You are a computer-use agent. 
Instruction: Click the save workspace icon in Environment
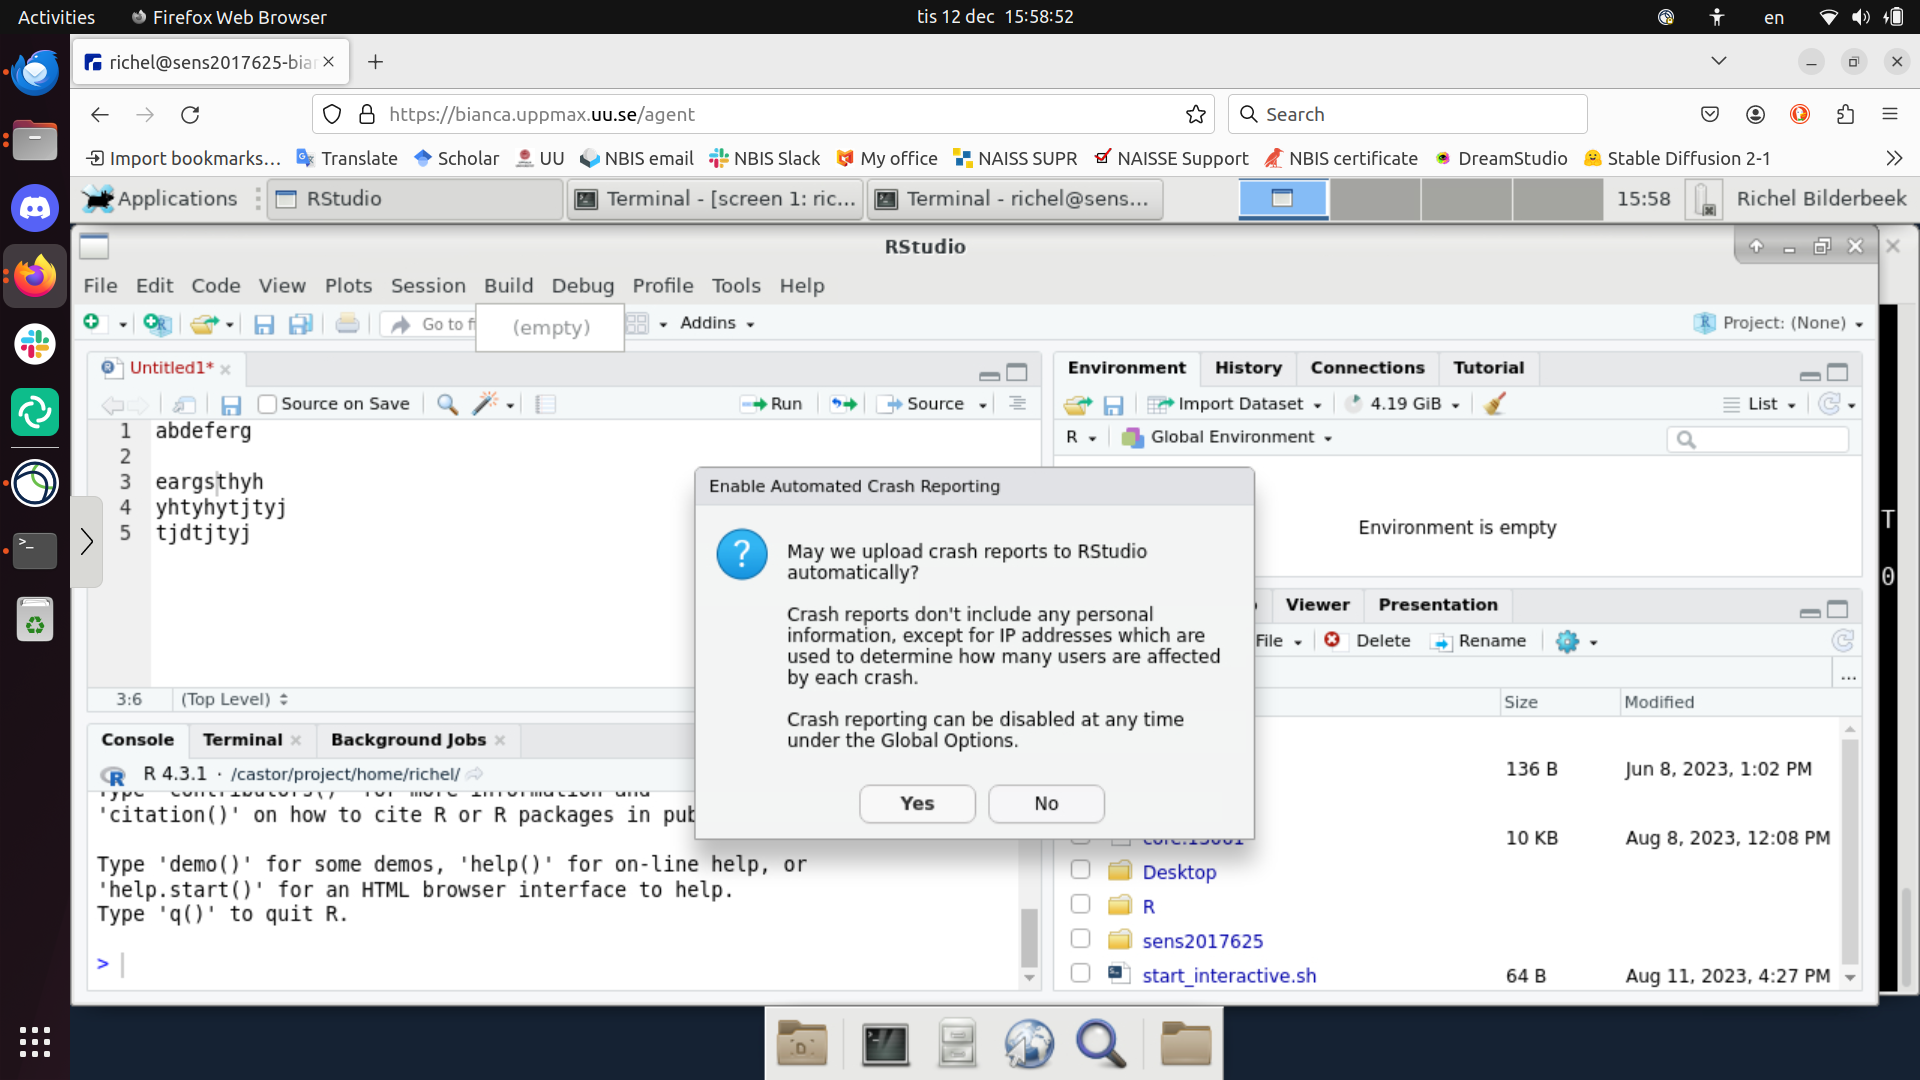pyautogui.click(x=1113, y=404)
